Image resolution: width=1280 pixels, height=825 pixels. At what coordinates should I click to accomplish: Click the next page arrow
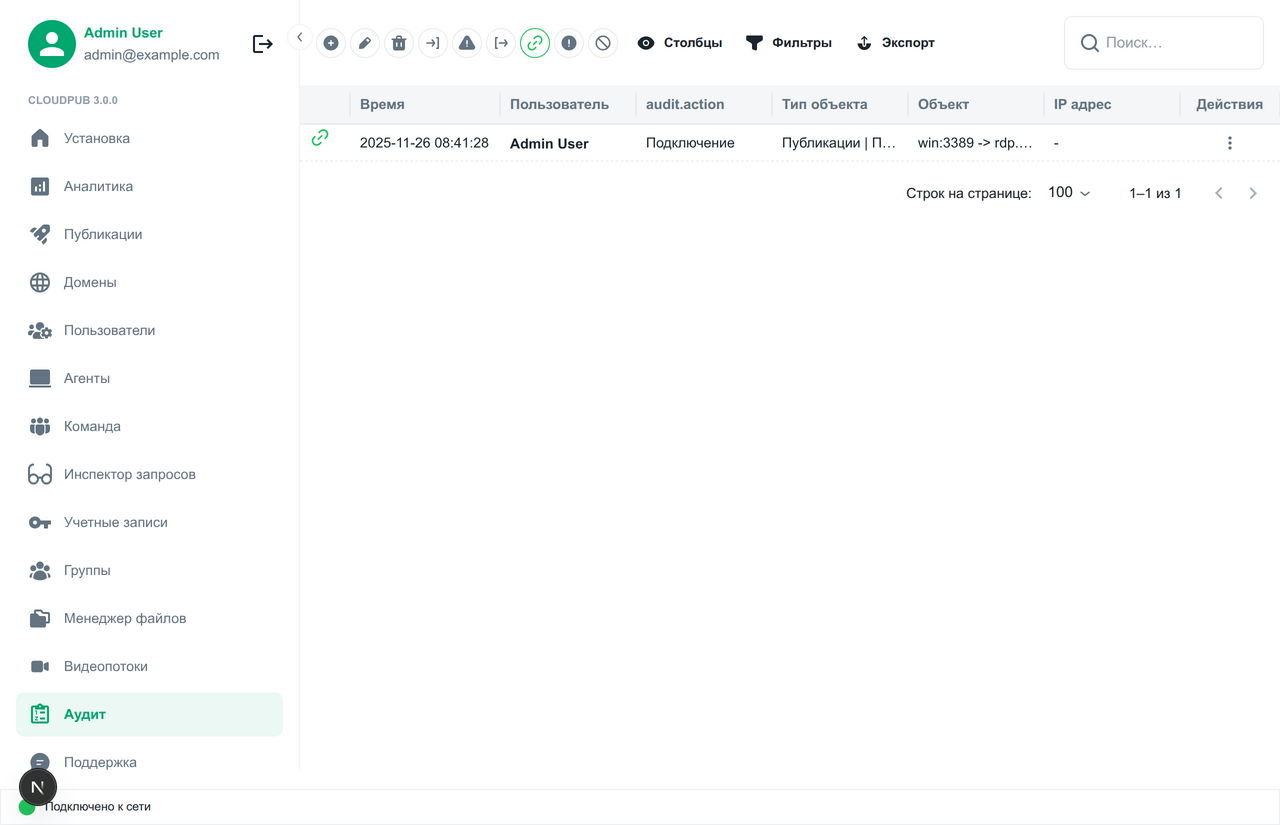pos(1253,193)
